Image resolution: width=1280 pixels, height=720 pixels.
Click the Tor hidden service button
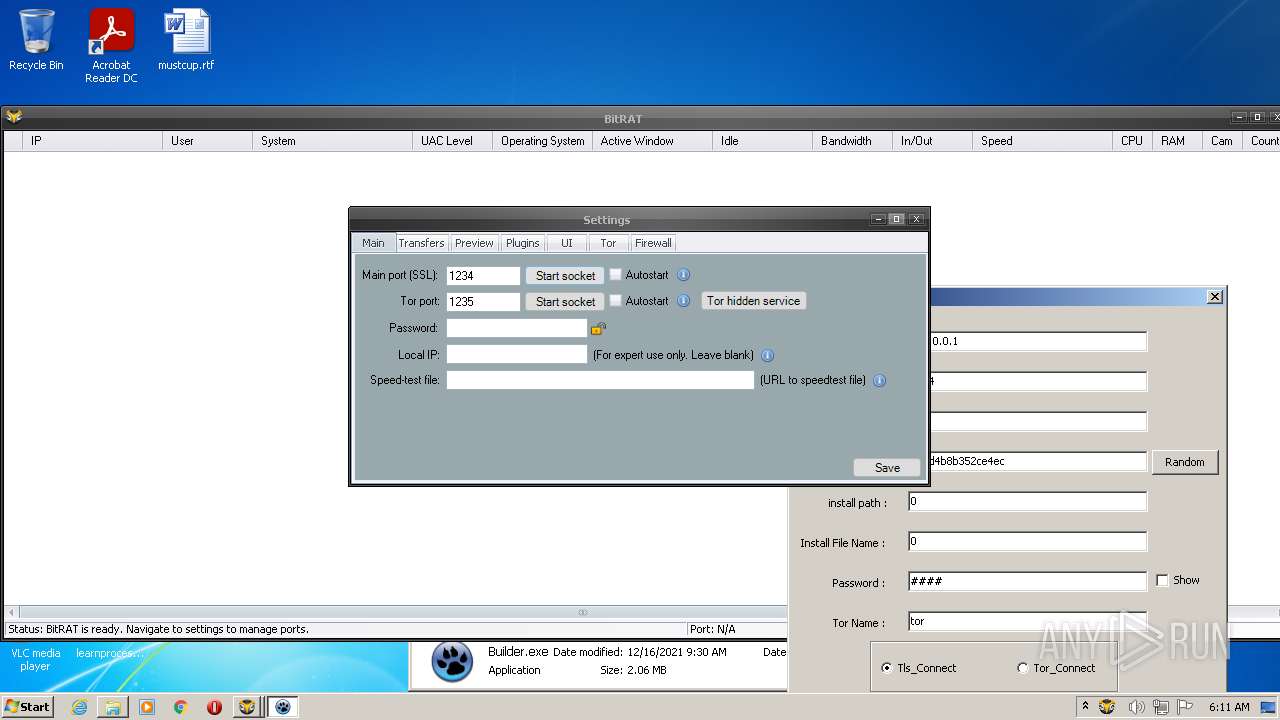pos(753,301)
